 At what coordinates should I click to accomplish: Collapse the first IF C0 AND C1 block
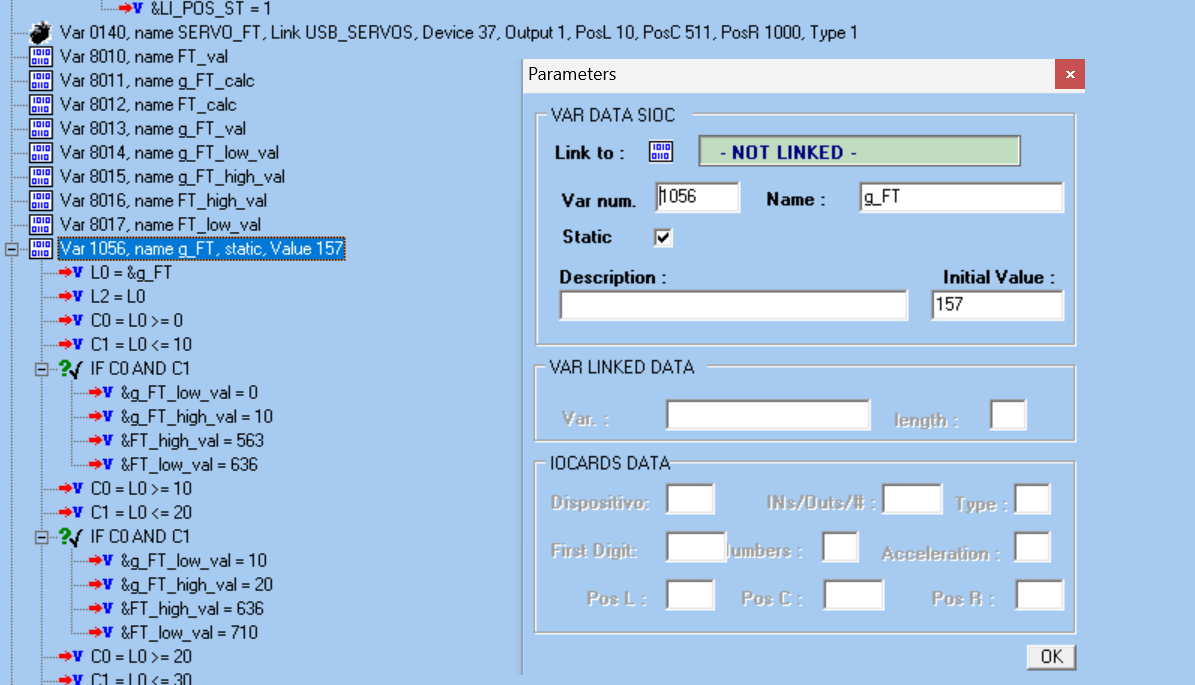tap(42, 369)
